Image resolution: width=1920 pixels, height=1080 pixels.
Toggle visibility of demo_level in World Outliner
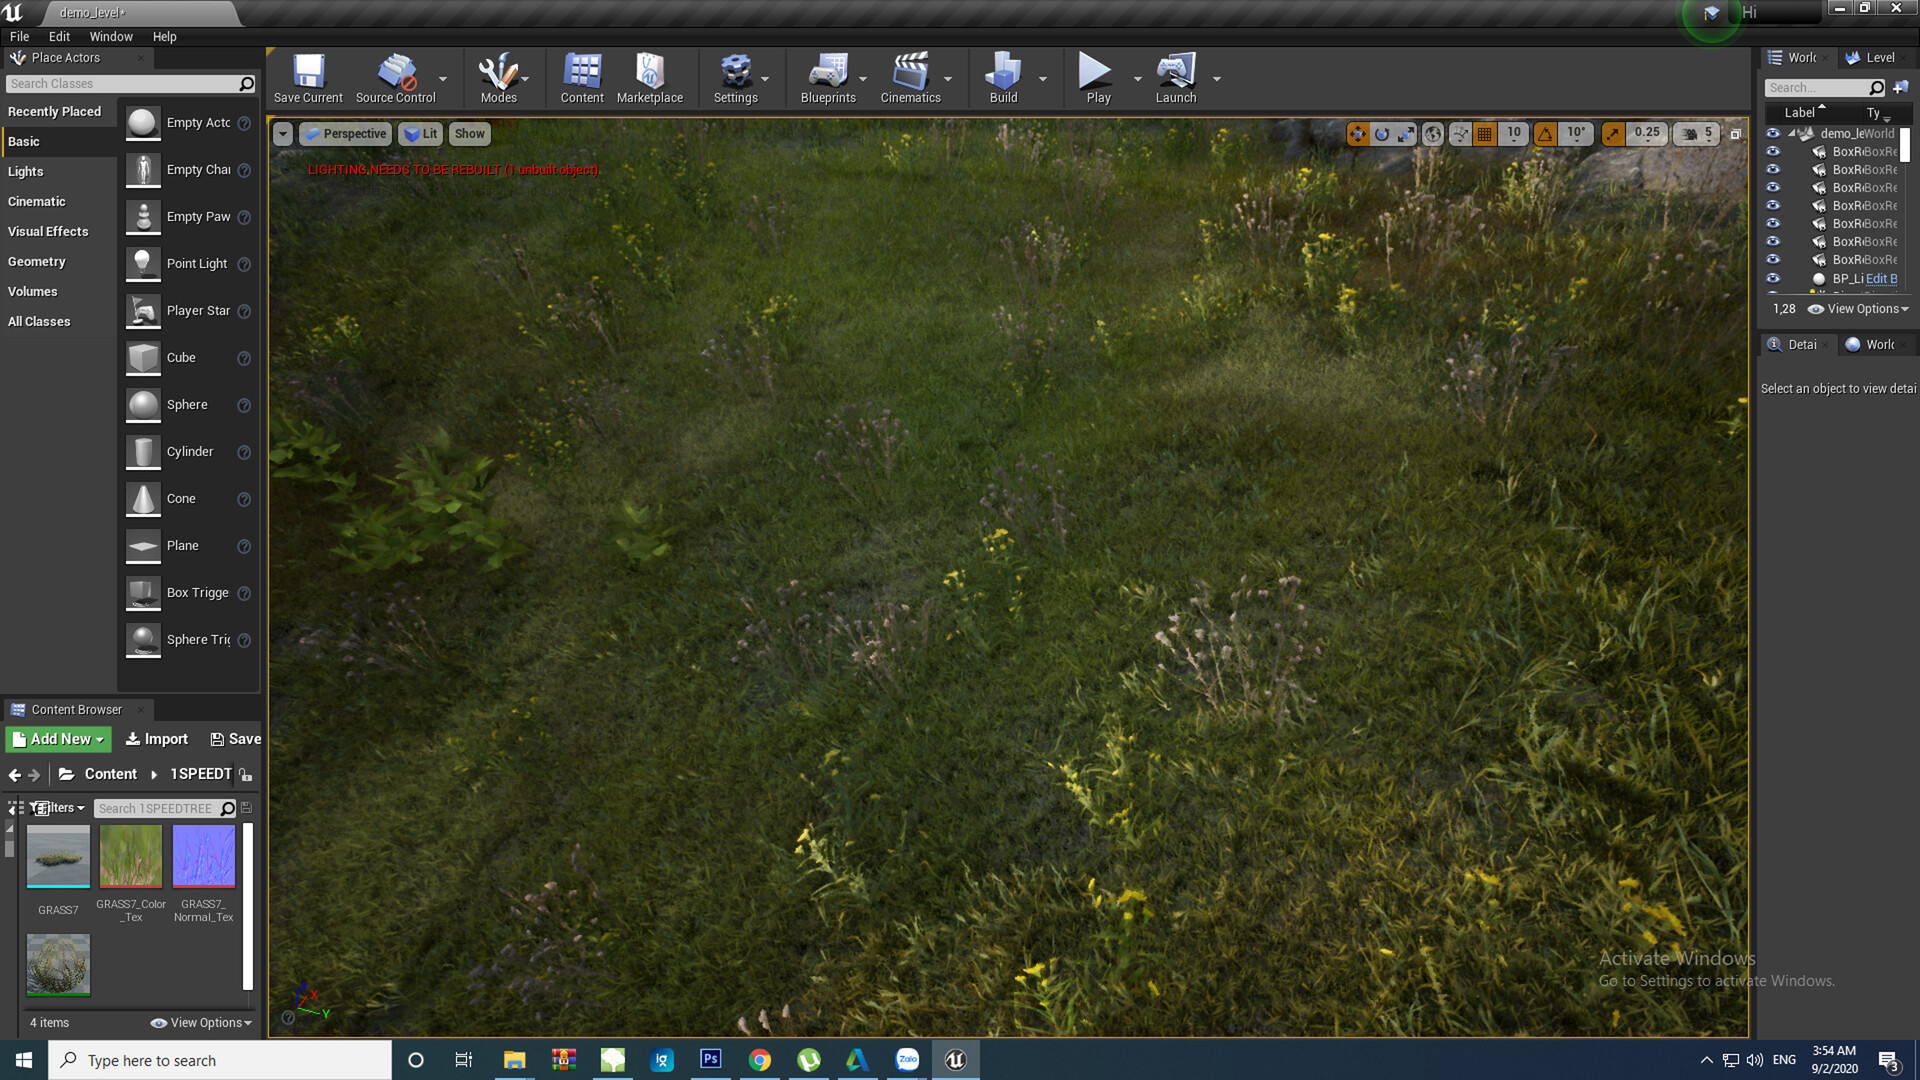pyautogui.click(x=1773, y=132)
